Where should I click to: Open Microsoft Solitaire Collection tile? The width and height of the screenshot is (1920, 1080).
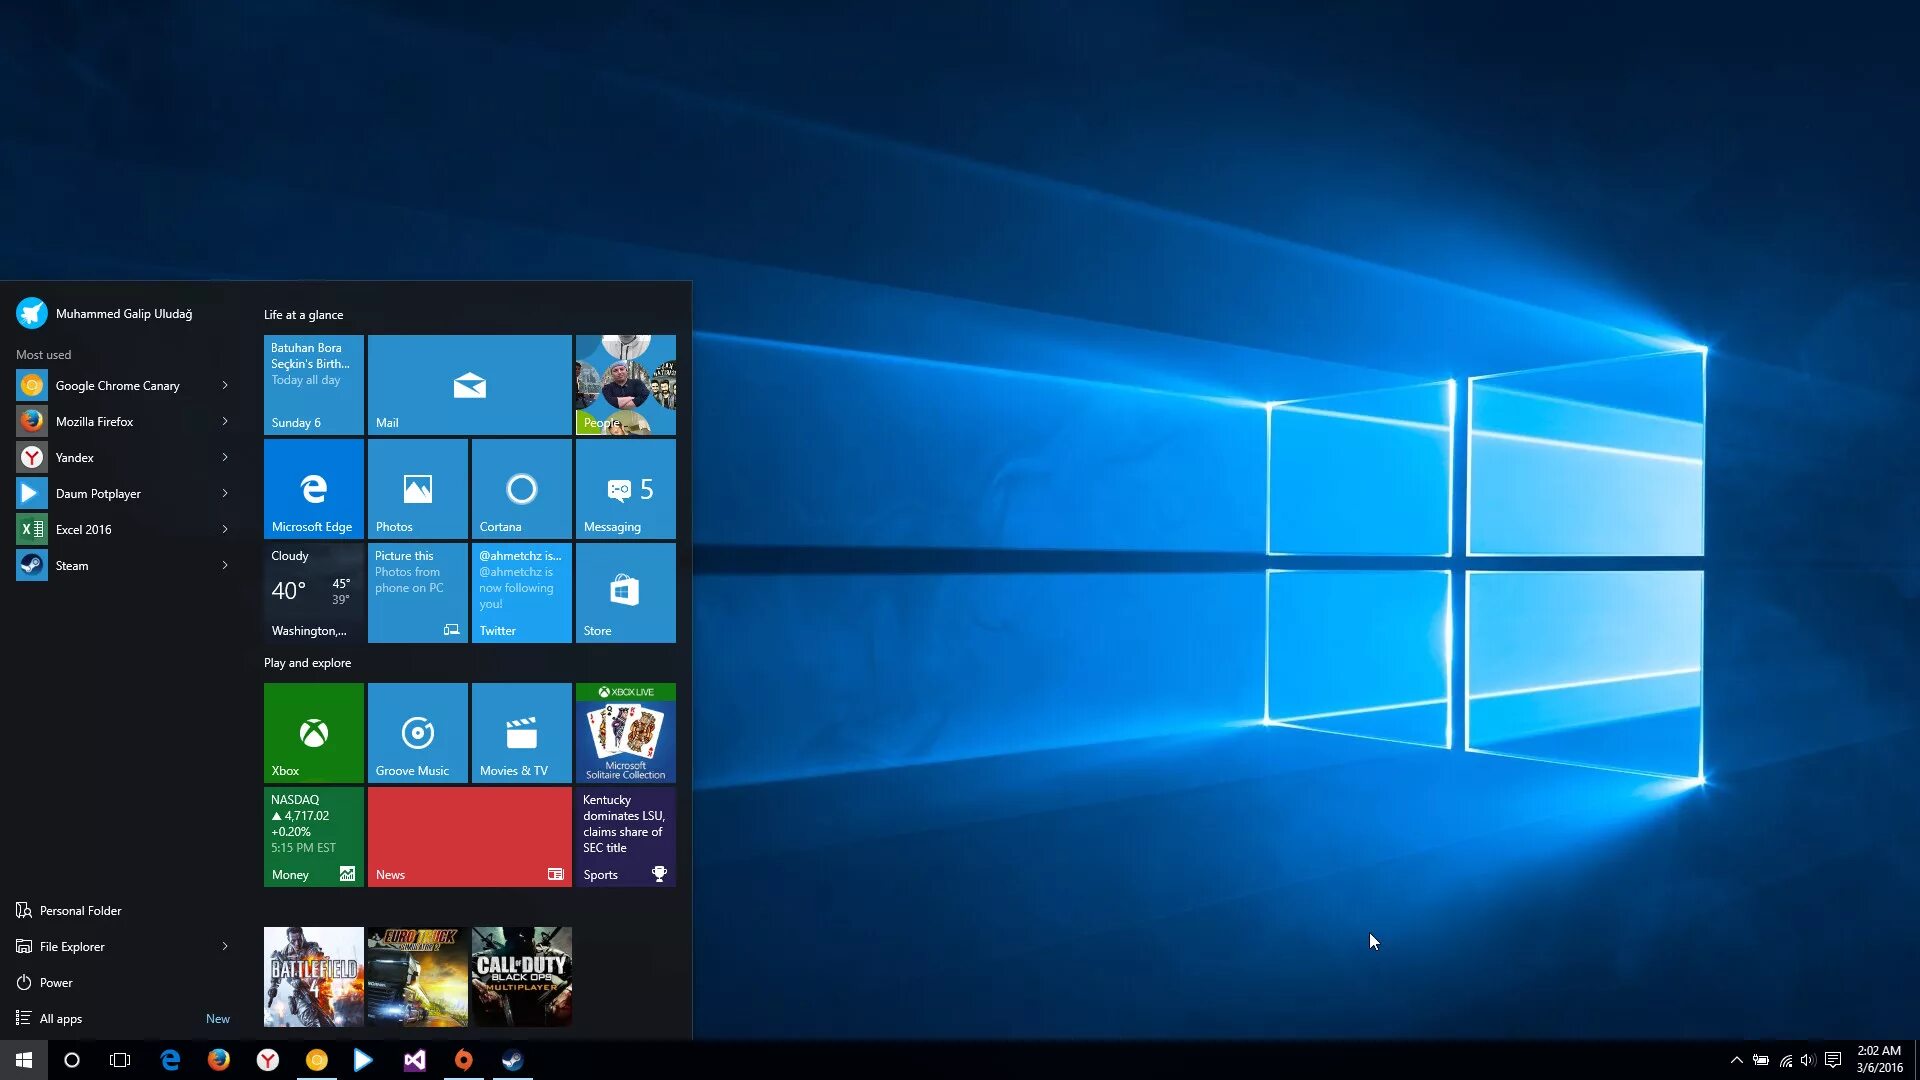[x=625, y=732]
